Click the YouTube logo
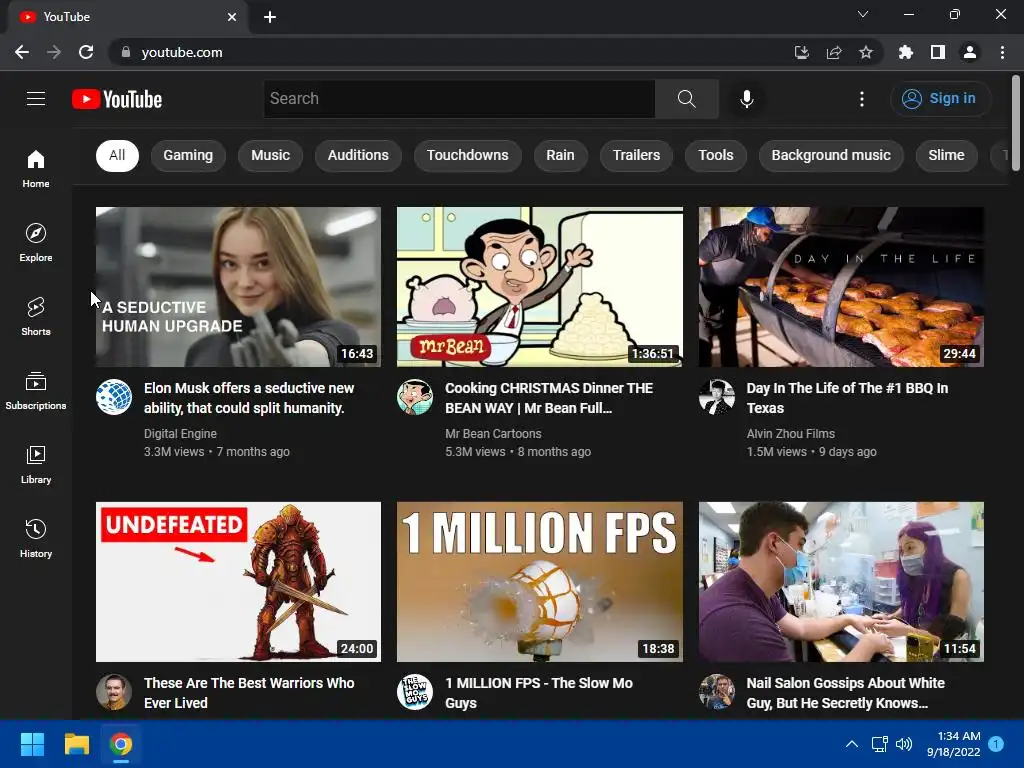Viewport: 1024px width, 768px height. click(117, 99)
